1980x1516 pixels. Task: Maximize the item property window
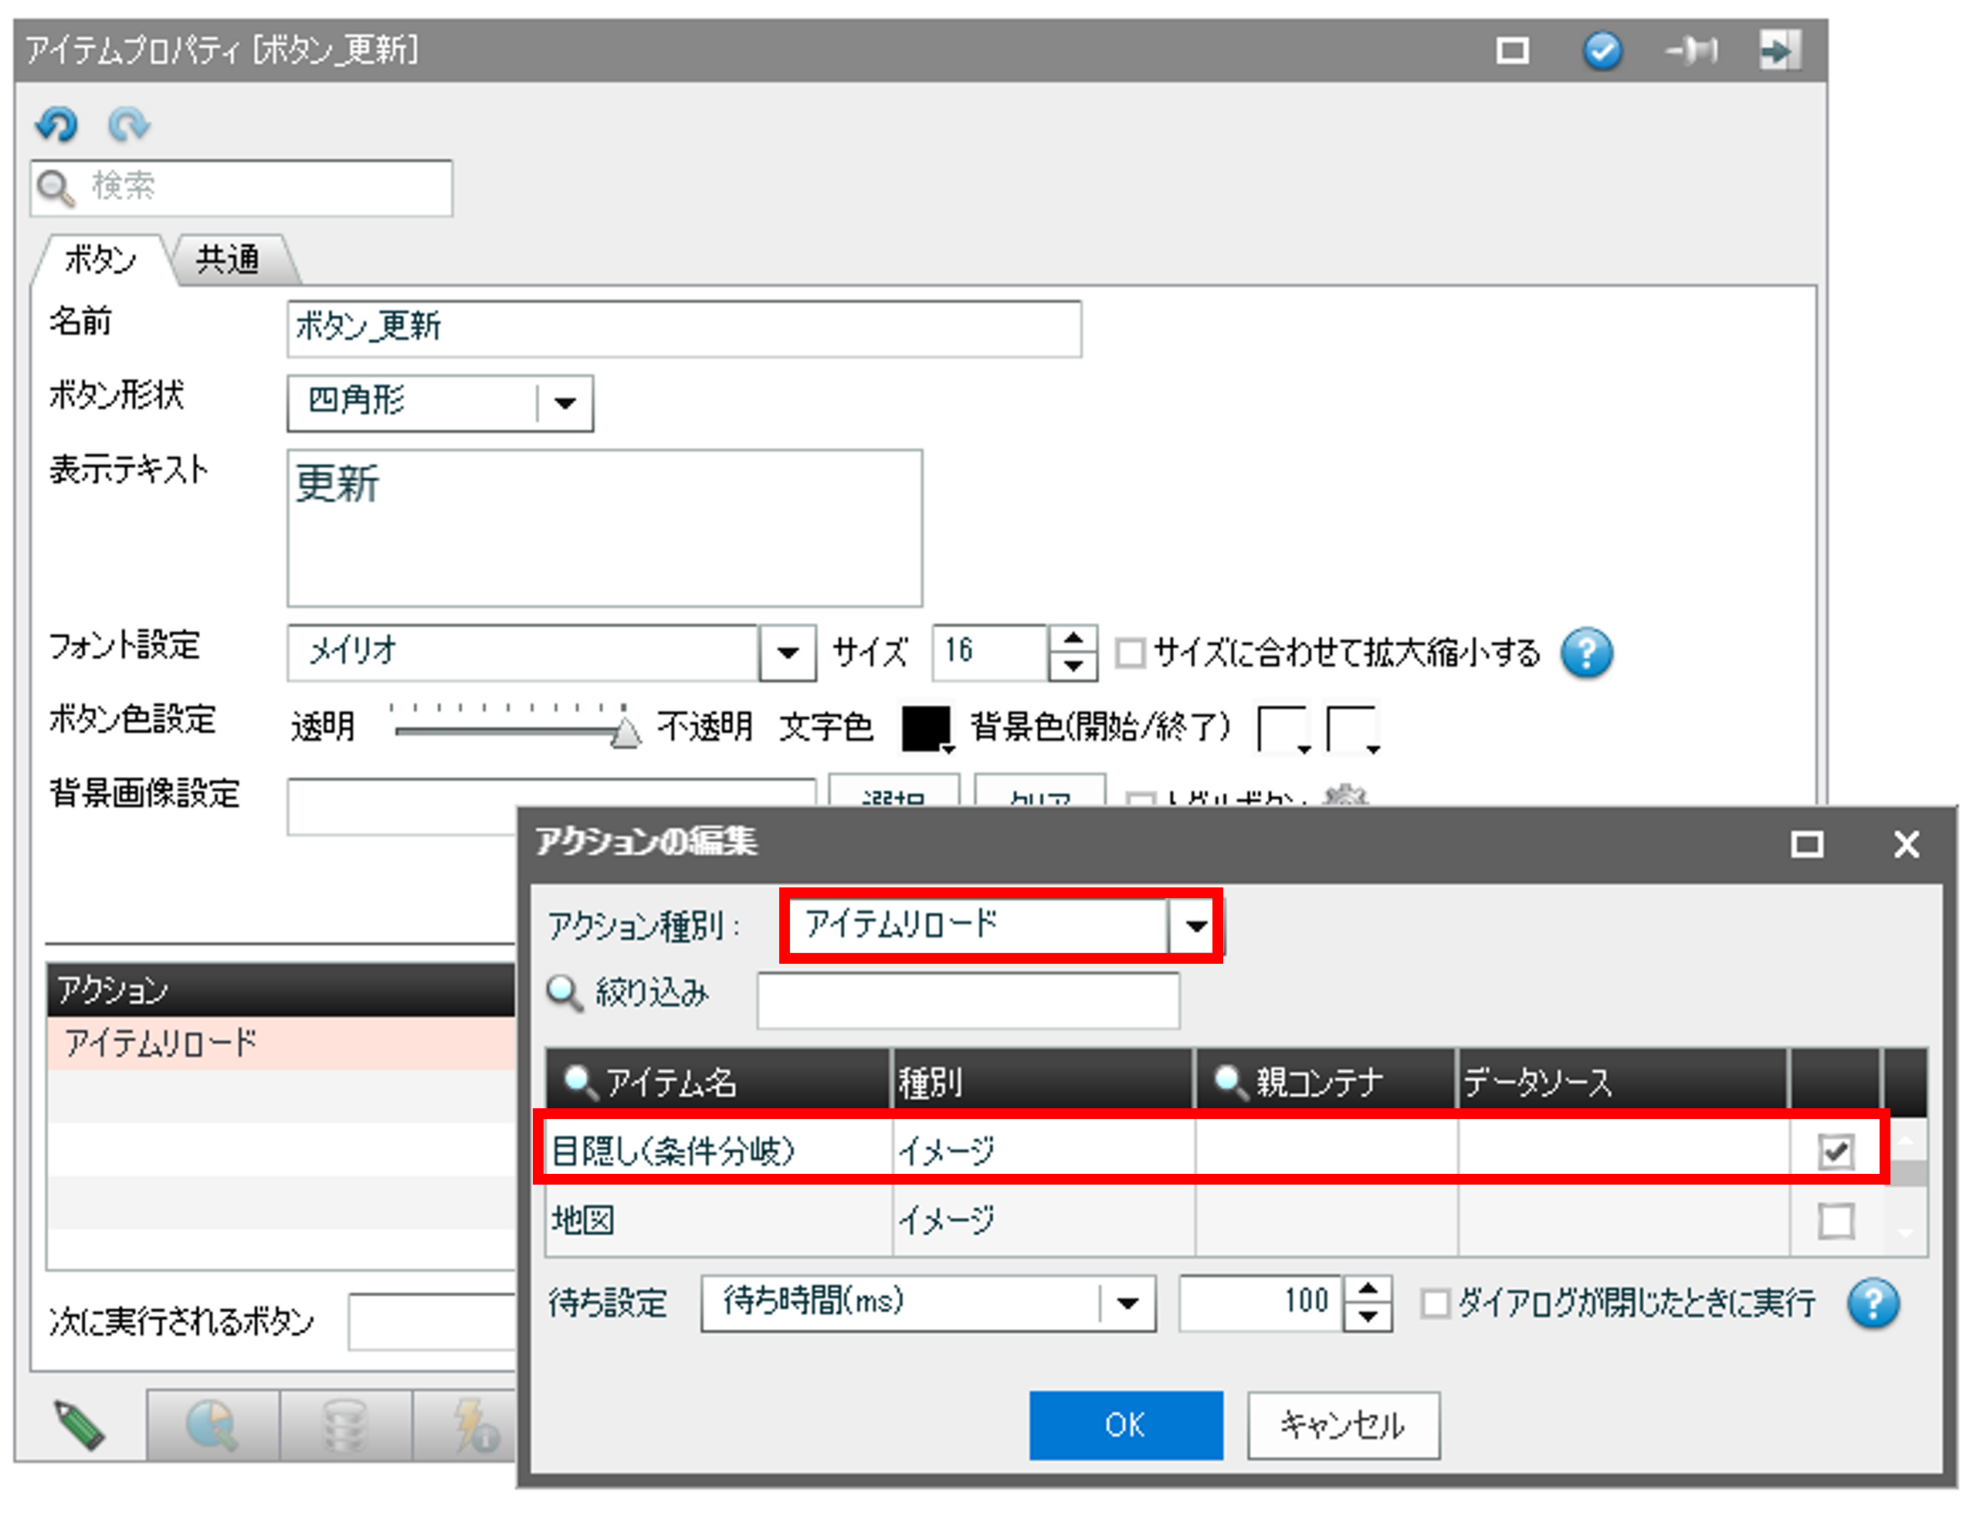1512,50
